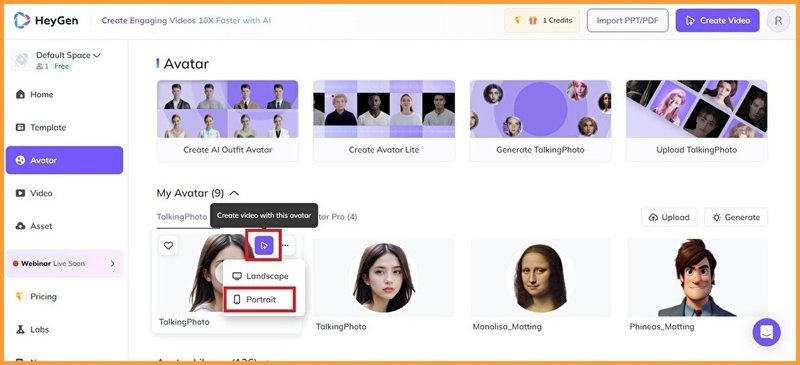Viewport: 800px width, 365px height.
Task: Click the Video play icon in sidebar
Action: (x=20, y=193)
